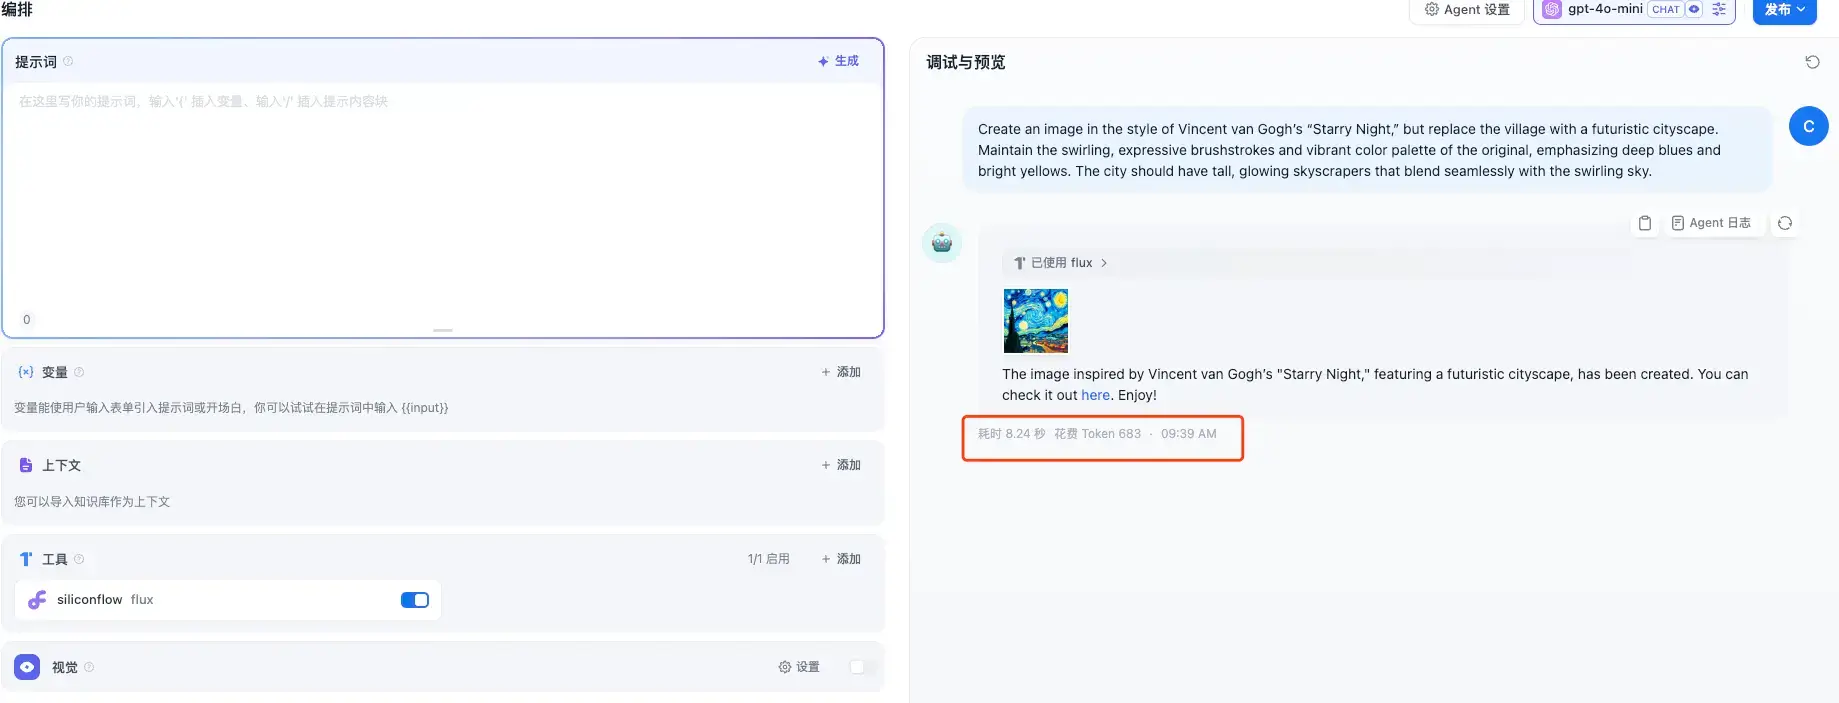Click into the 提示词 prompt text area
Viewport: 1839px width, 703px height.
tap(442, 200)
